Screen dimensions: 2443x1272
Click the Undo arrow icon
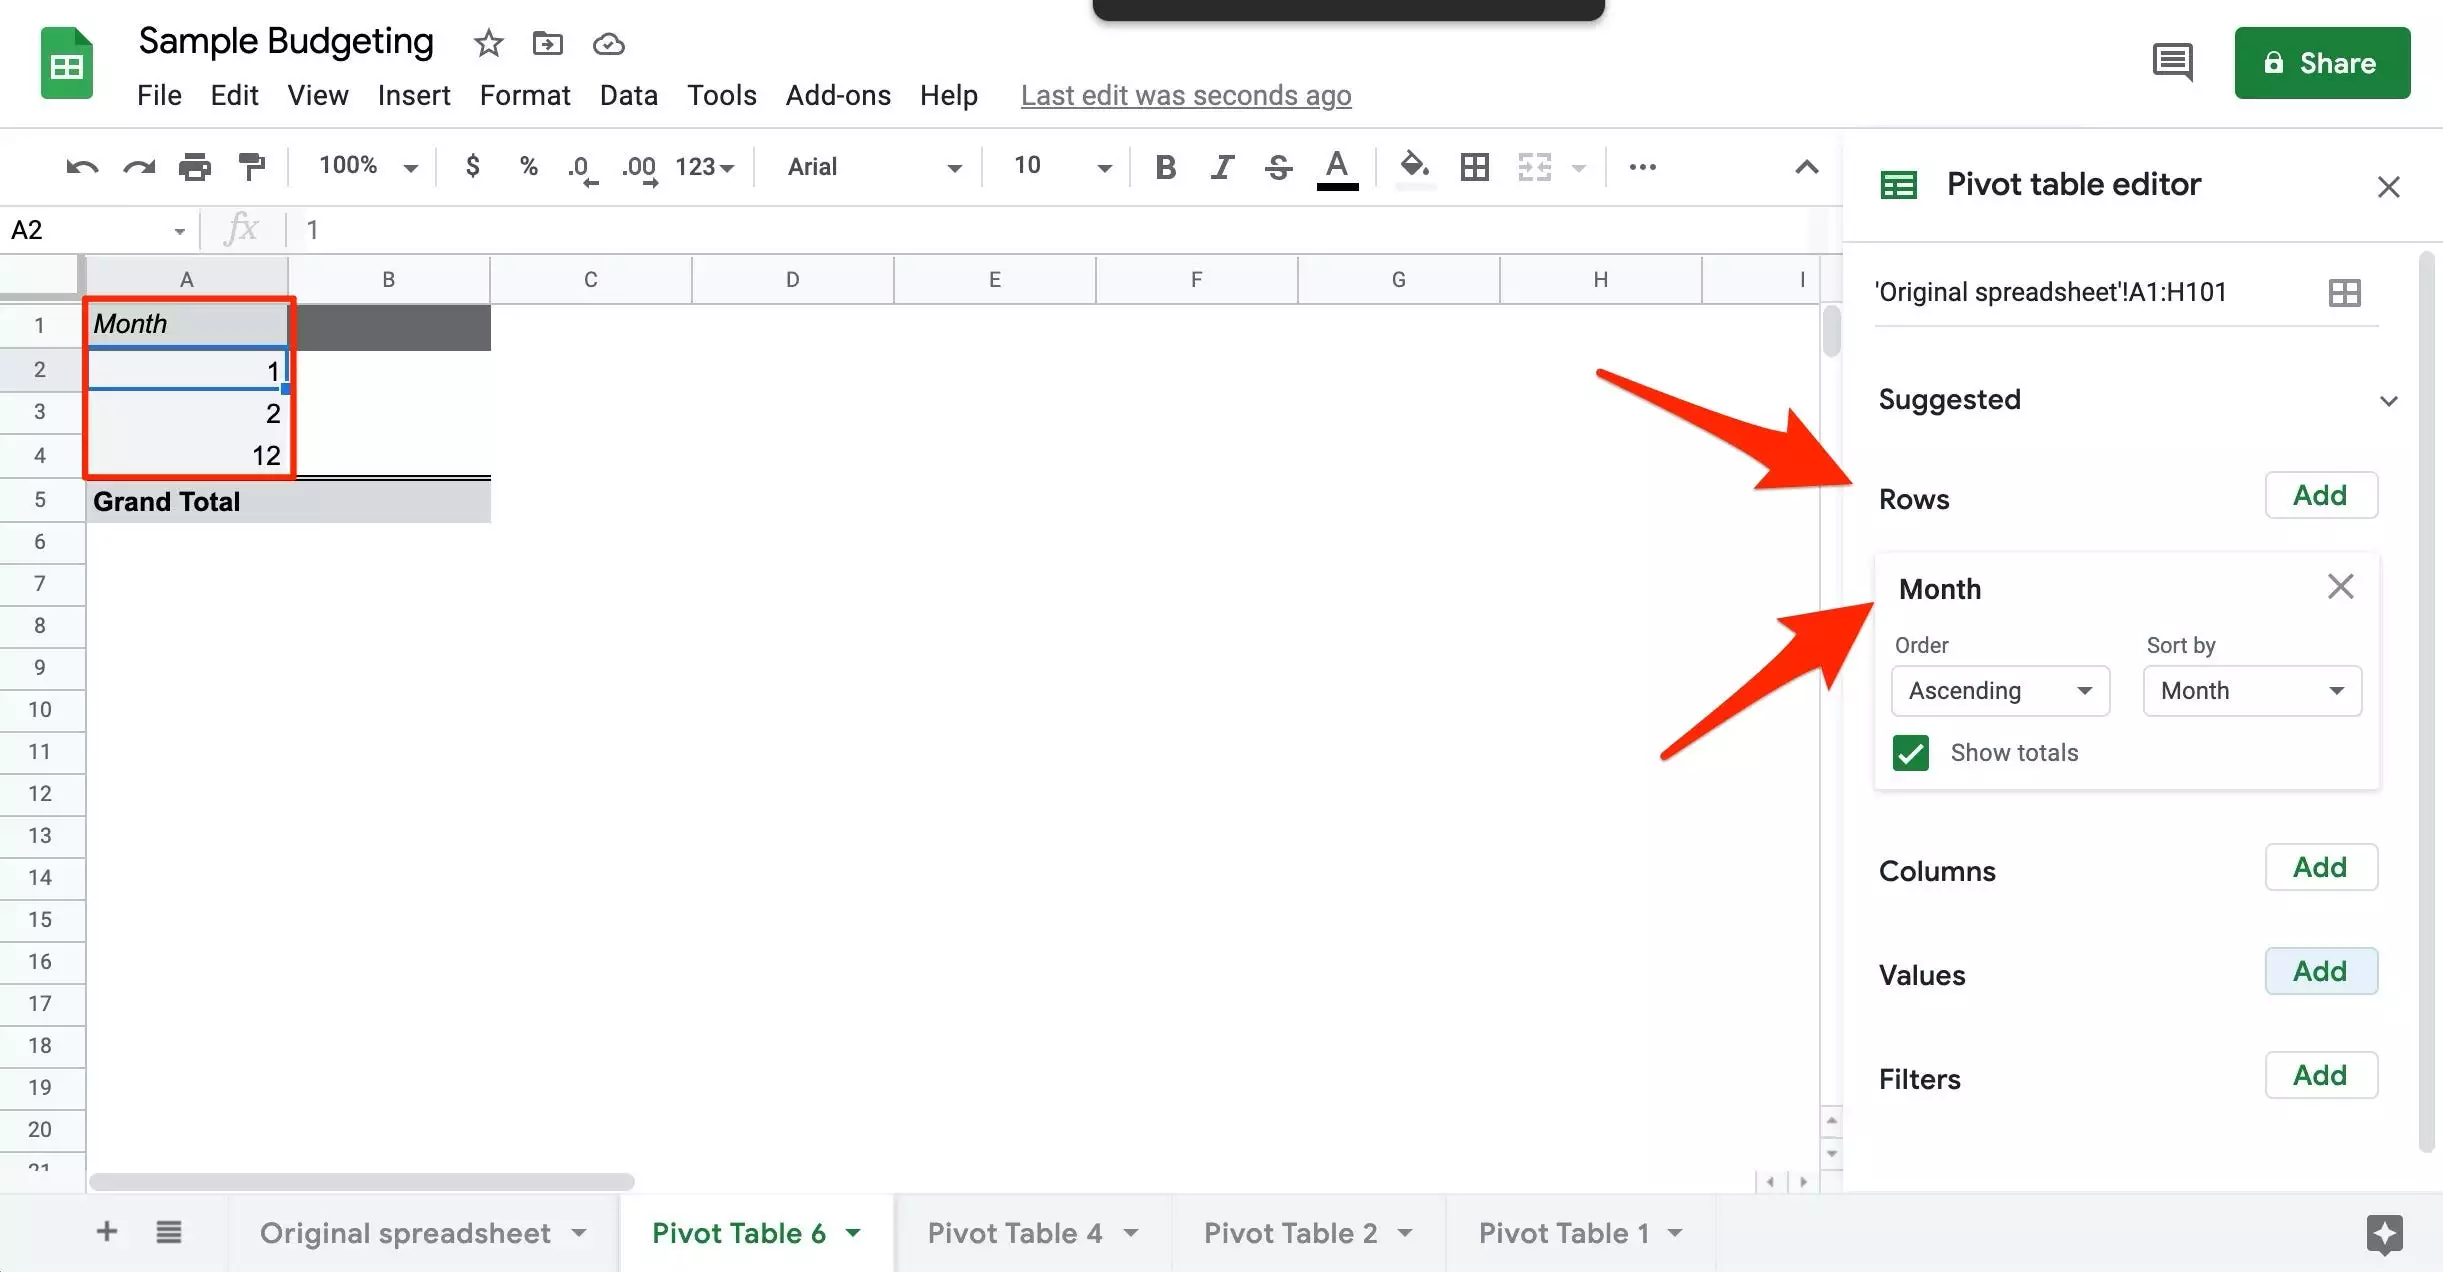point(82,167)
